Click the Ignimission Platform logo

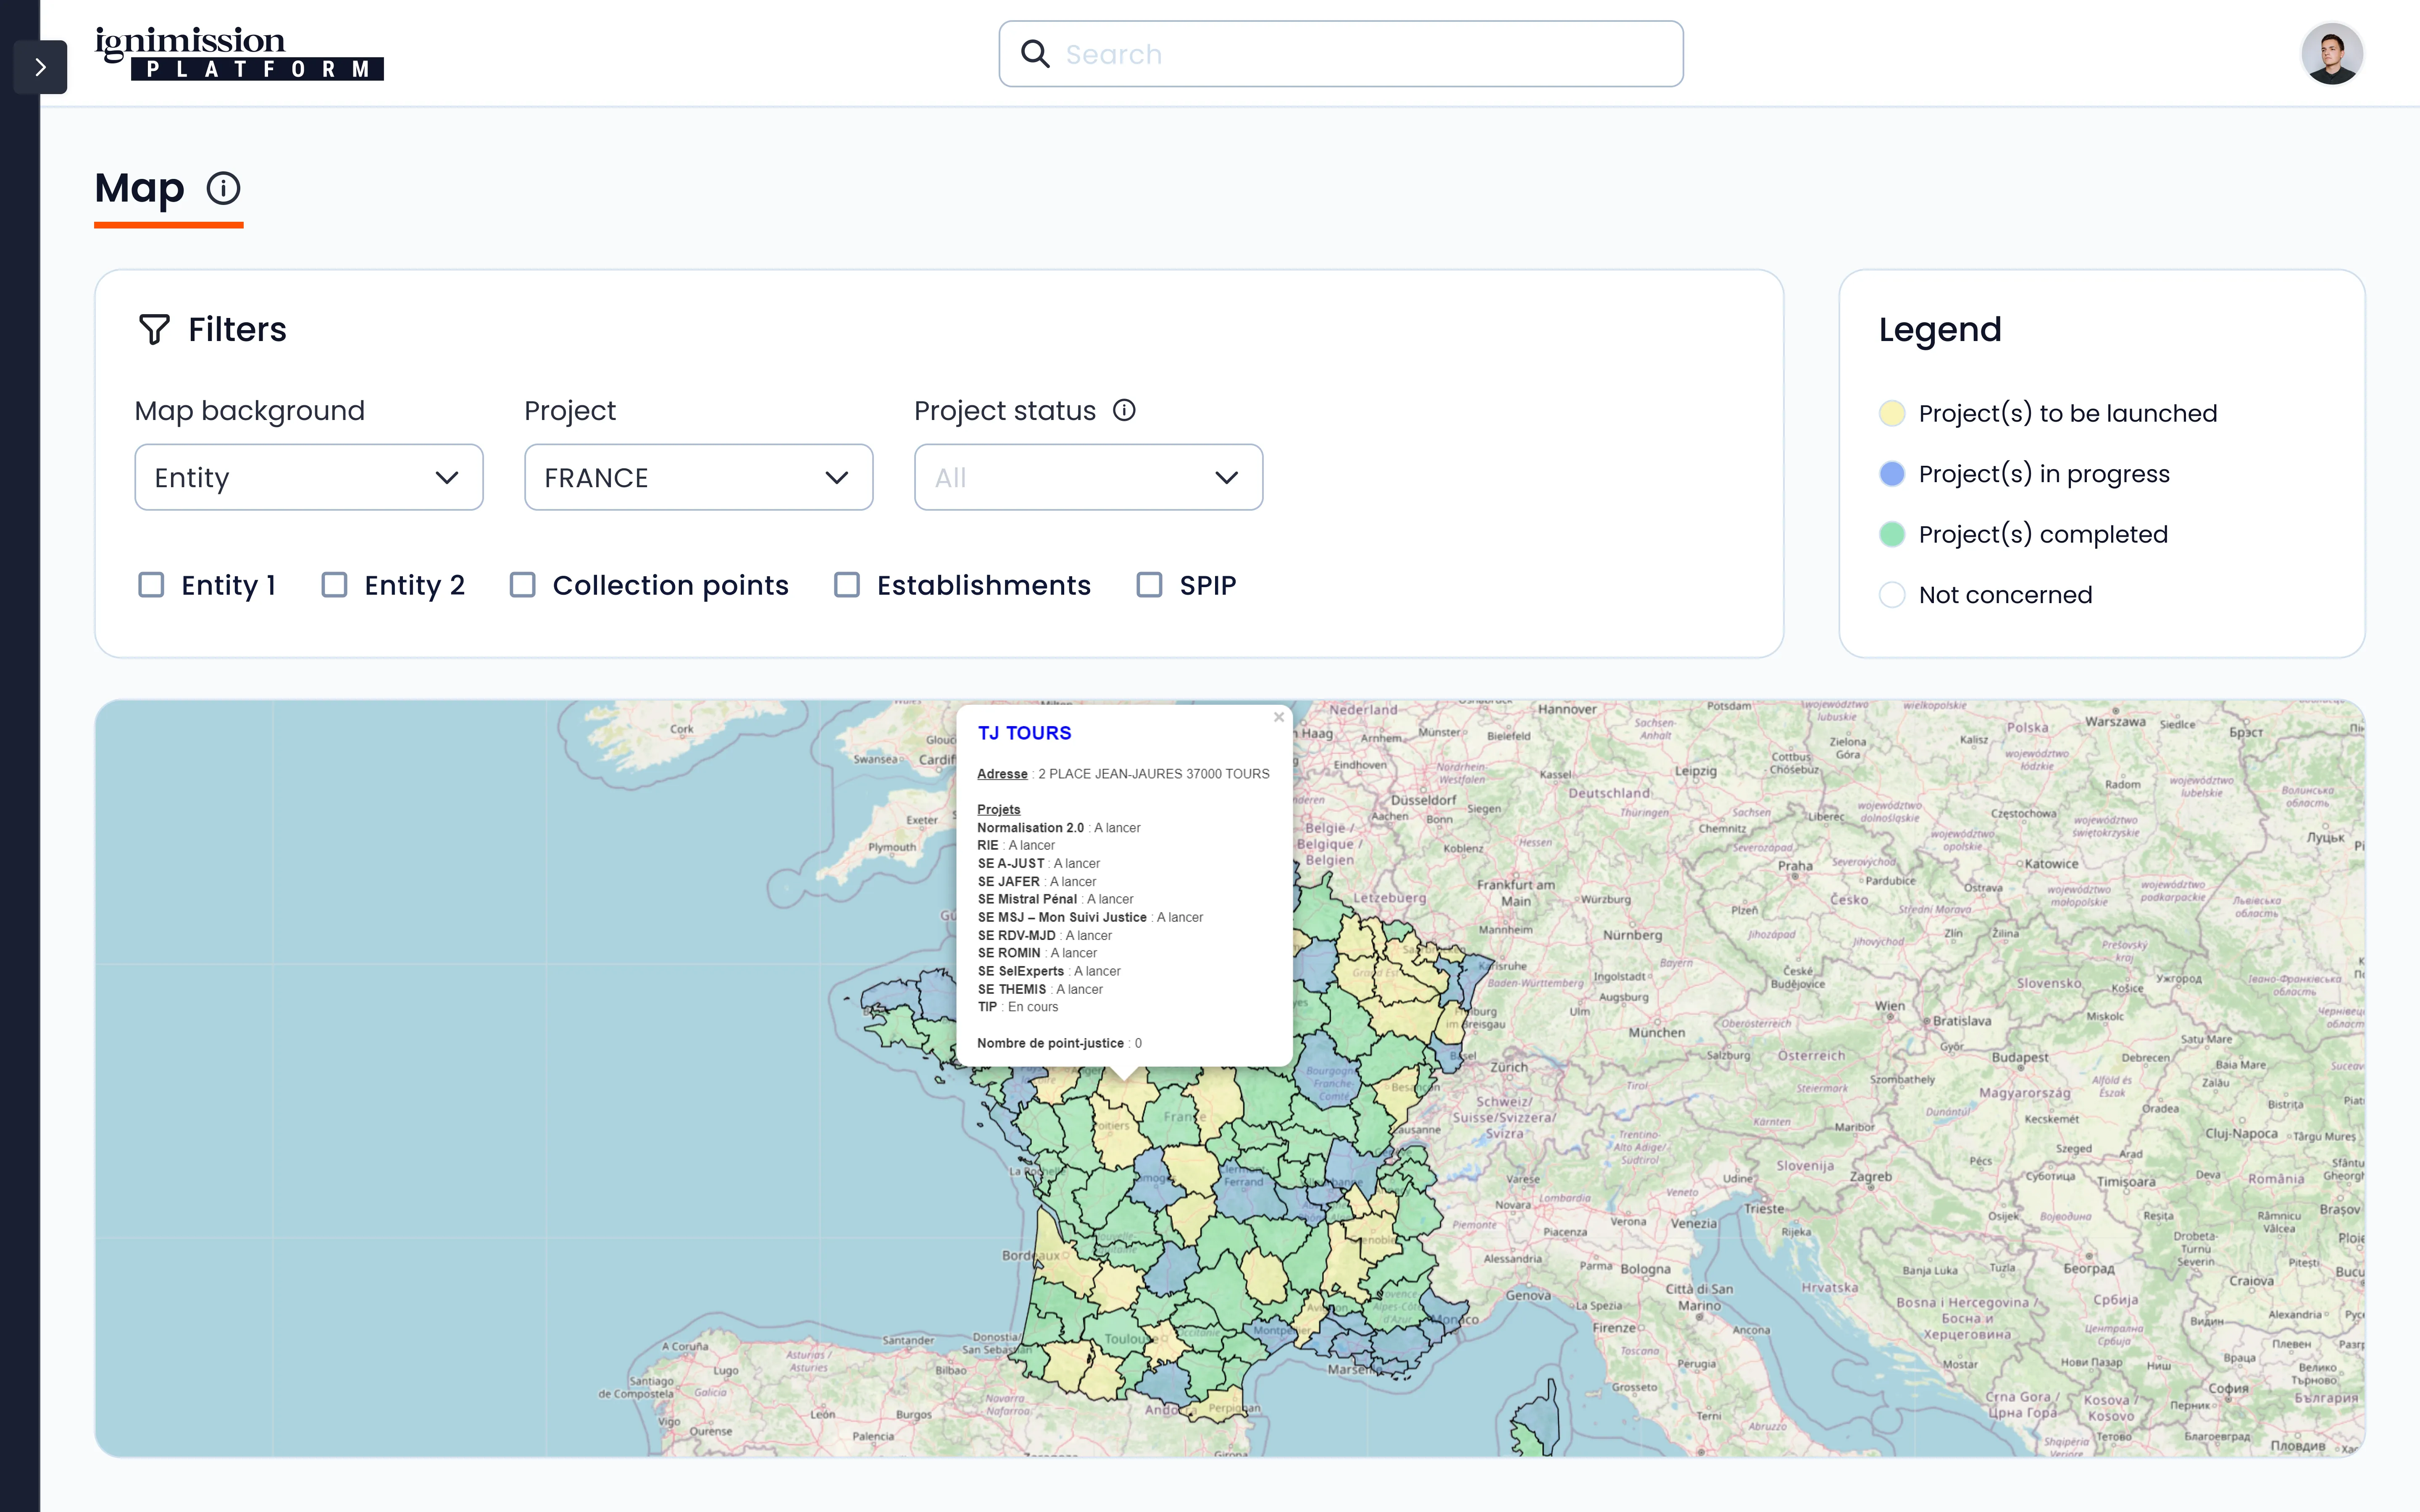pos(239,54)
